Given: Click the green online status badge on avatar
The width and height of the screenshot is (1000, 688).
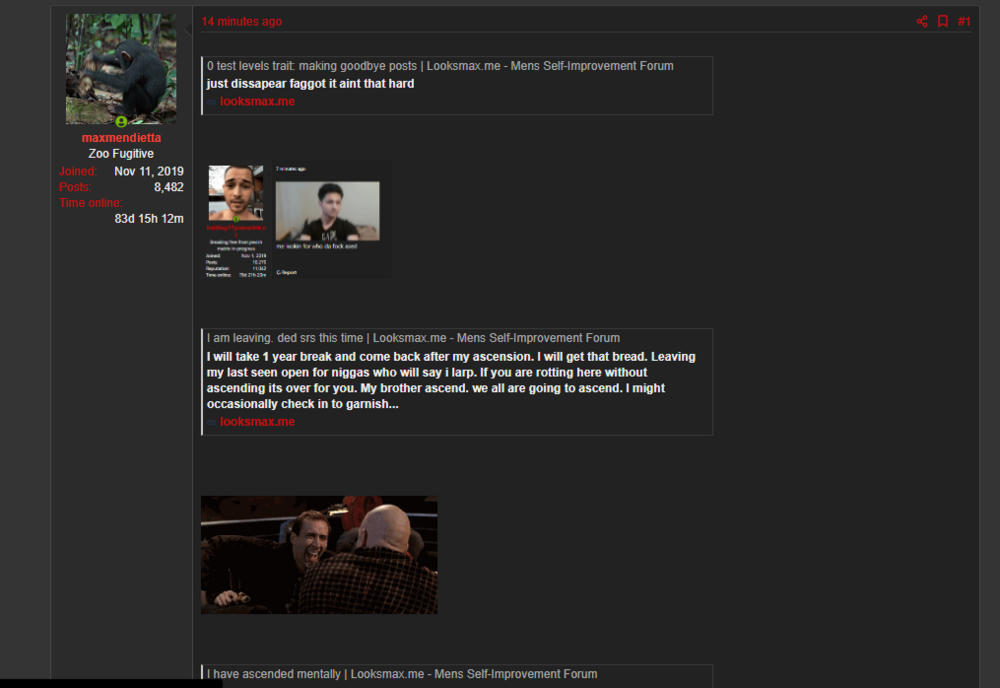Looking at the screenshot, I should pos(121,122).
